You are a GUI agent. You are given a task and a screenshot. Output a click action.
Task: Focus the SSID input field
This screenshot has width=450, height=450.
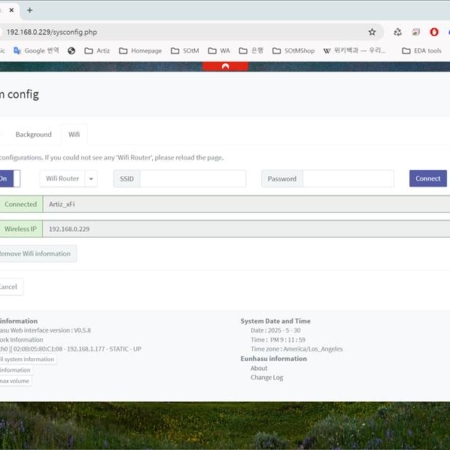pos(193,179)
